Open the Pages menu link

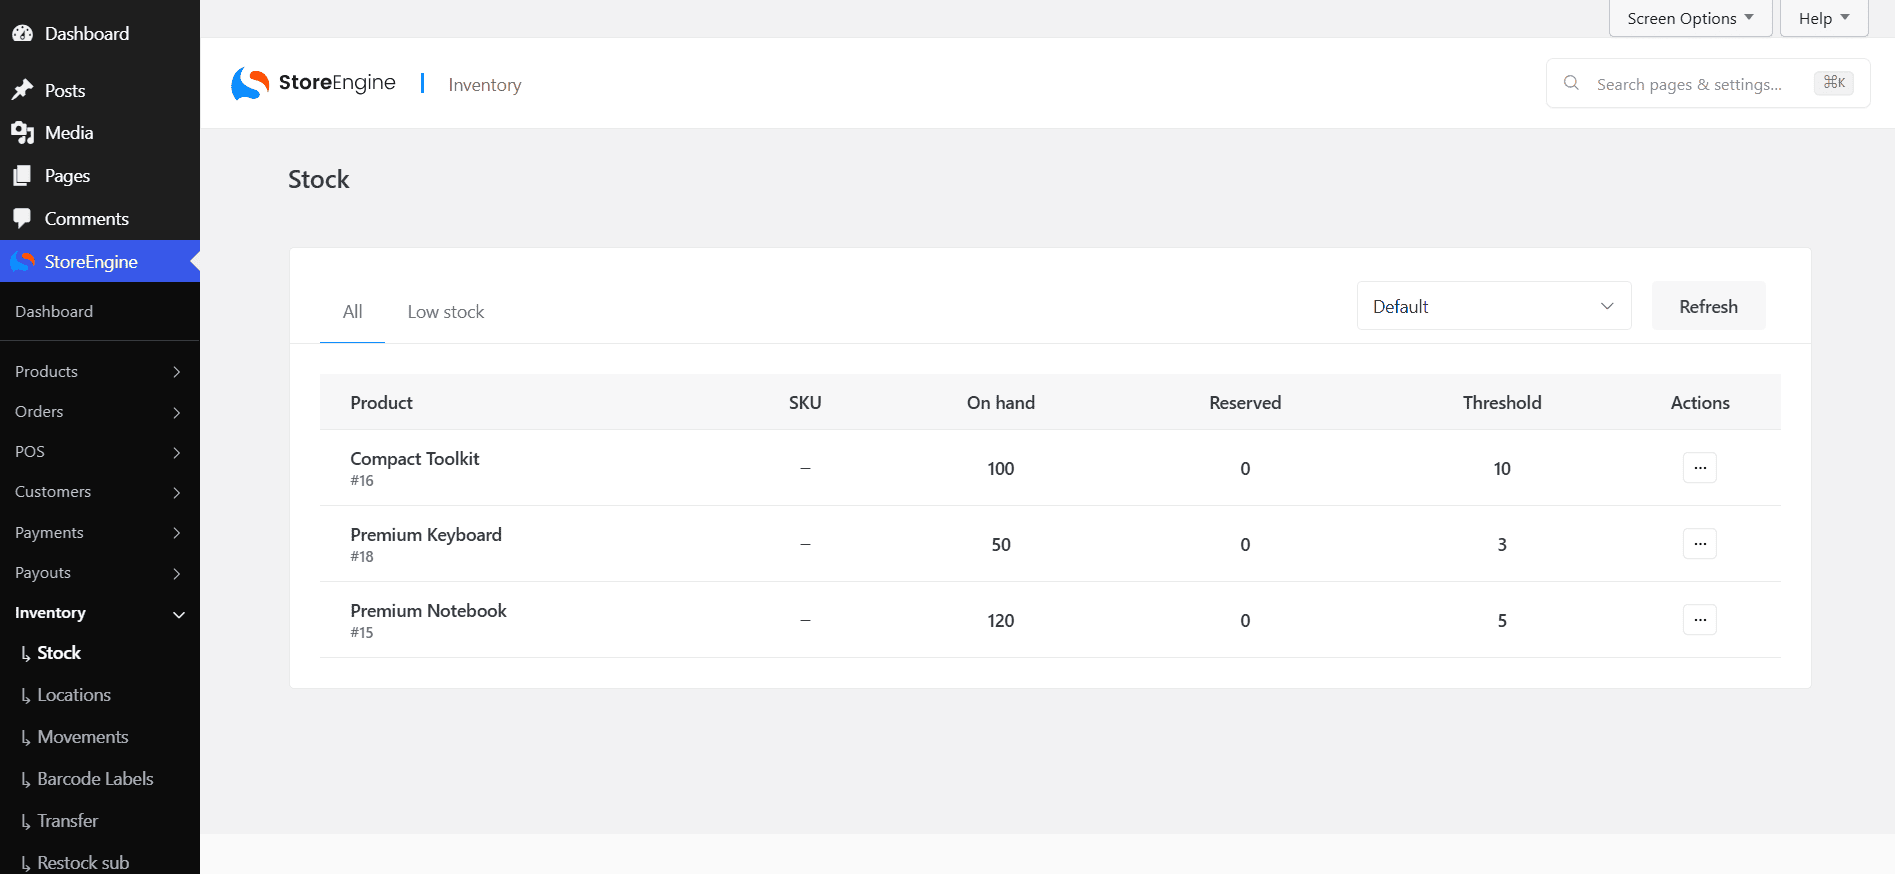pos(67,175)
